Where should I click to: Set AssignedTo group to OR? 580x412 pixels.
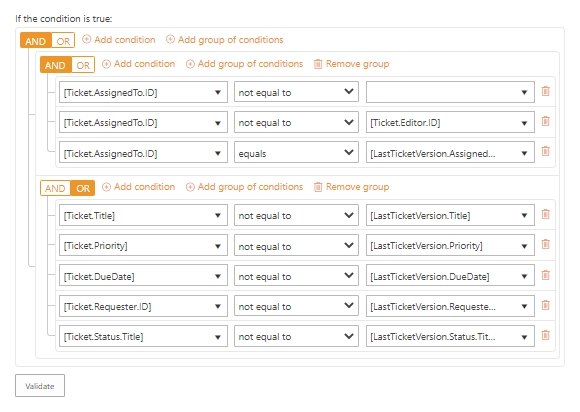83,65
